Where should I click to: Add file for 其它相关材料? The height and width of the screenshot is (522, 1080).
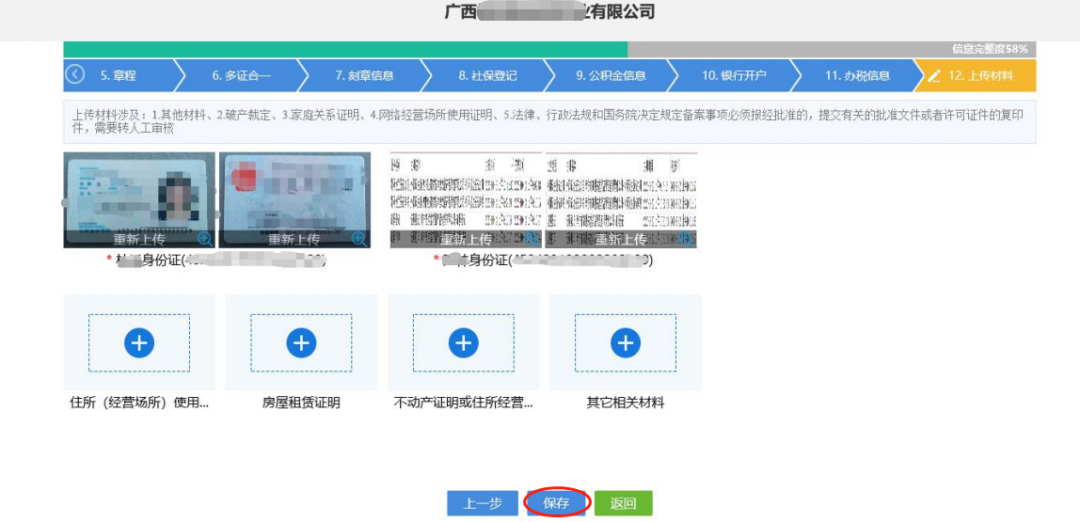click(625, 343)
